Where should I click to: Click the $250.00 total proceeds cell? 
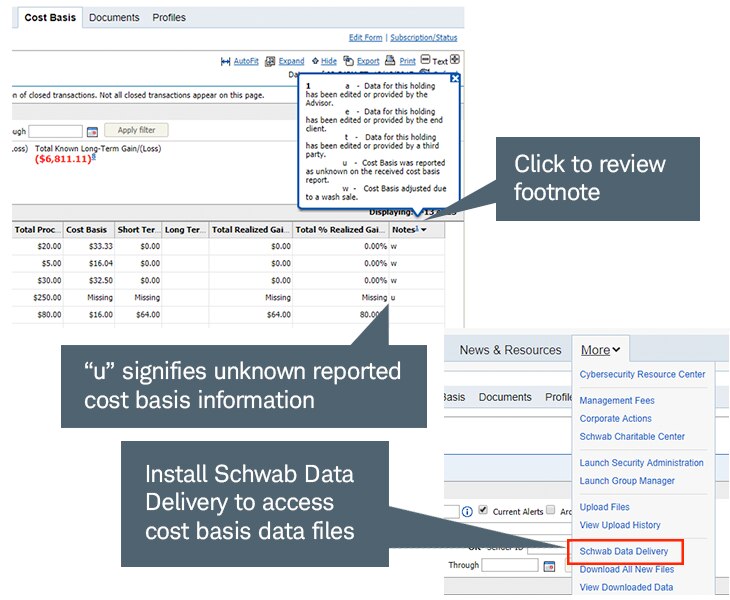coord(47,297)
